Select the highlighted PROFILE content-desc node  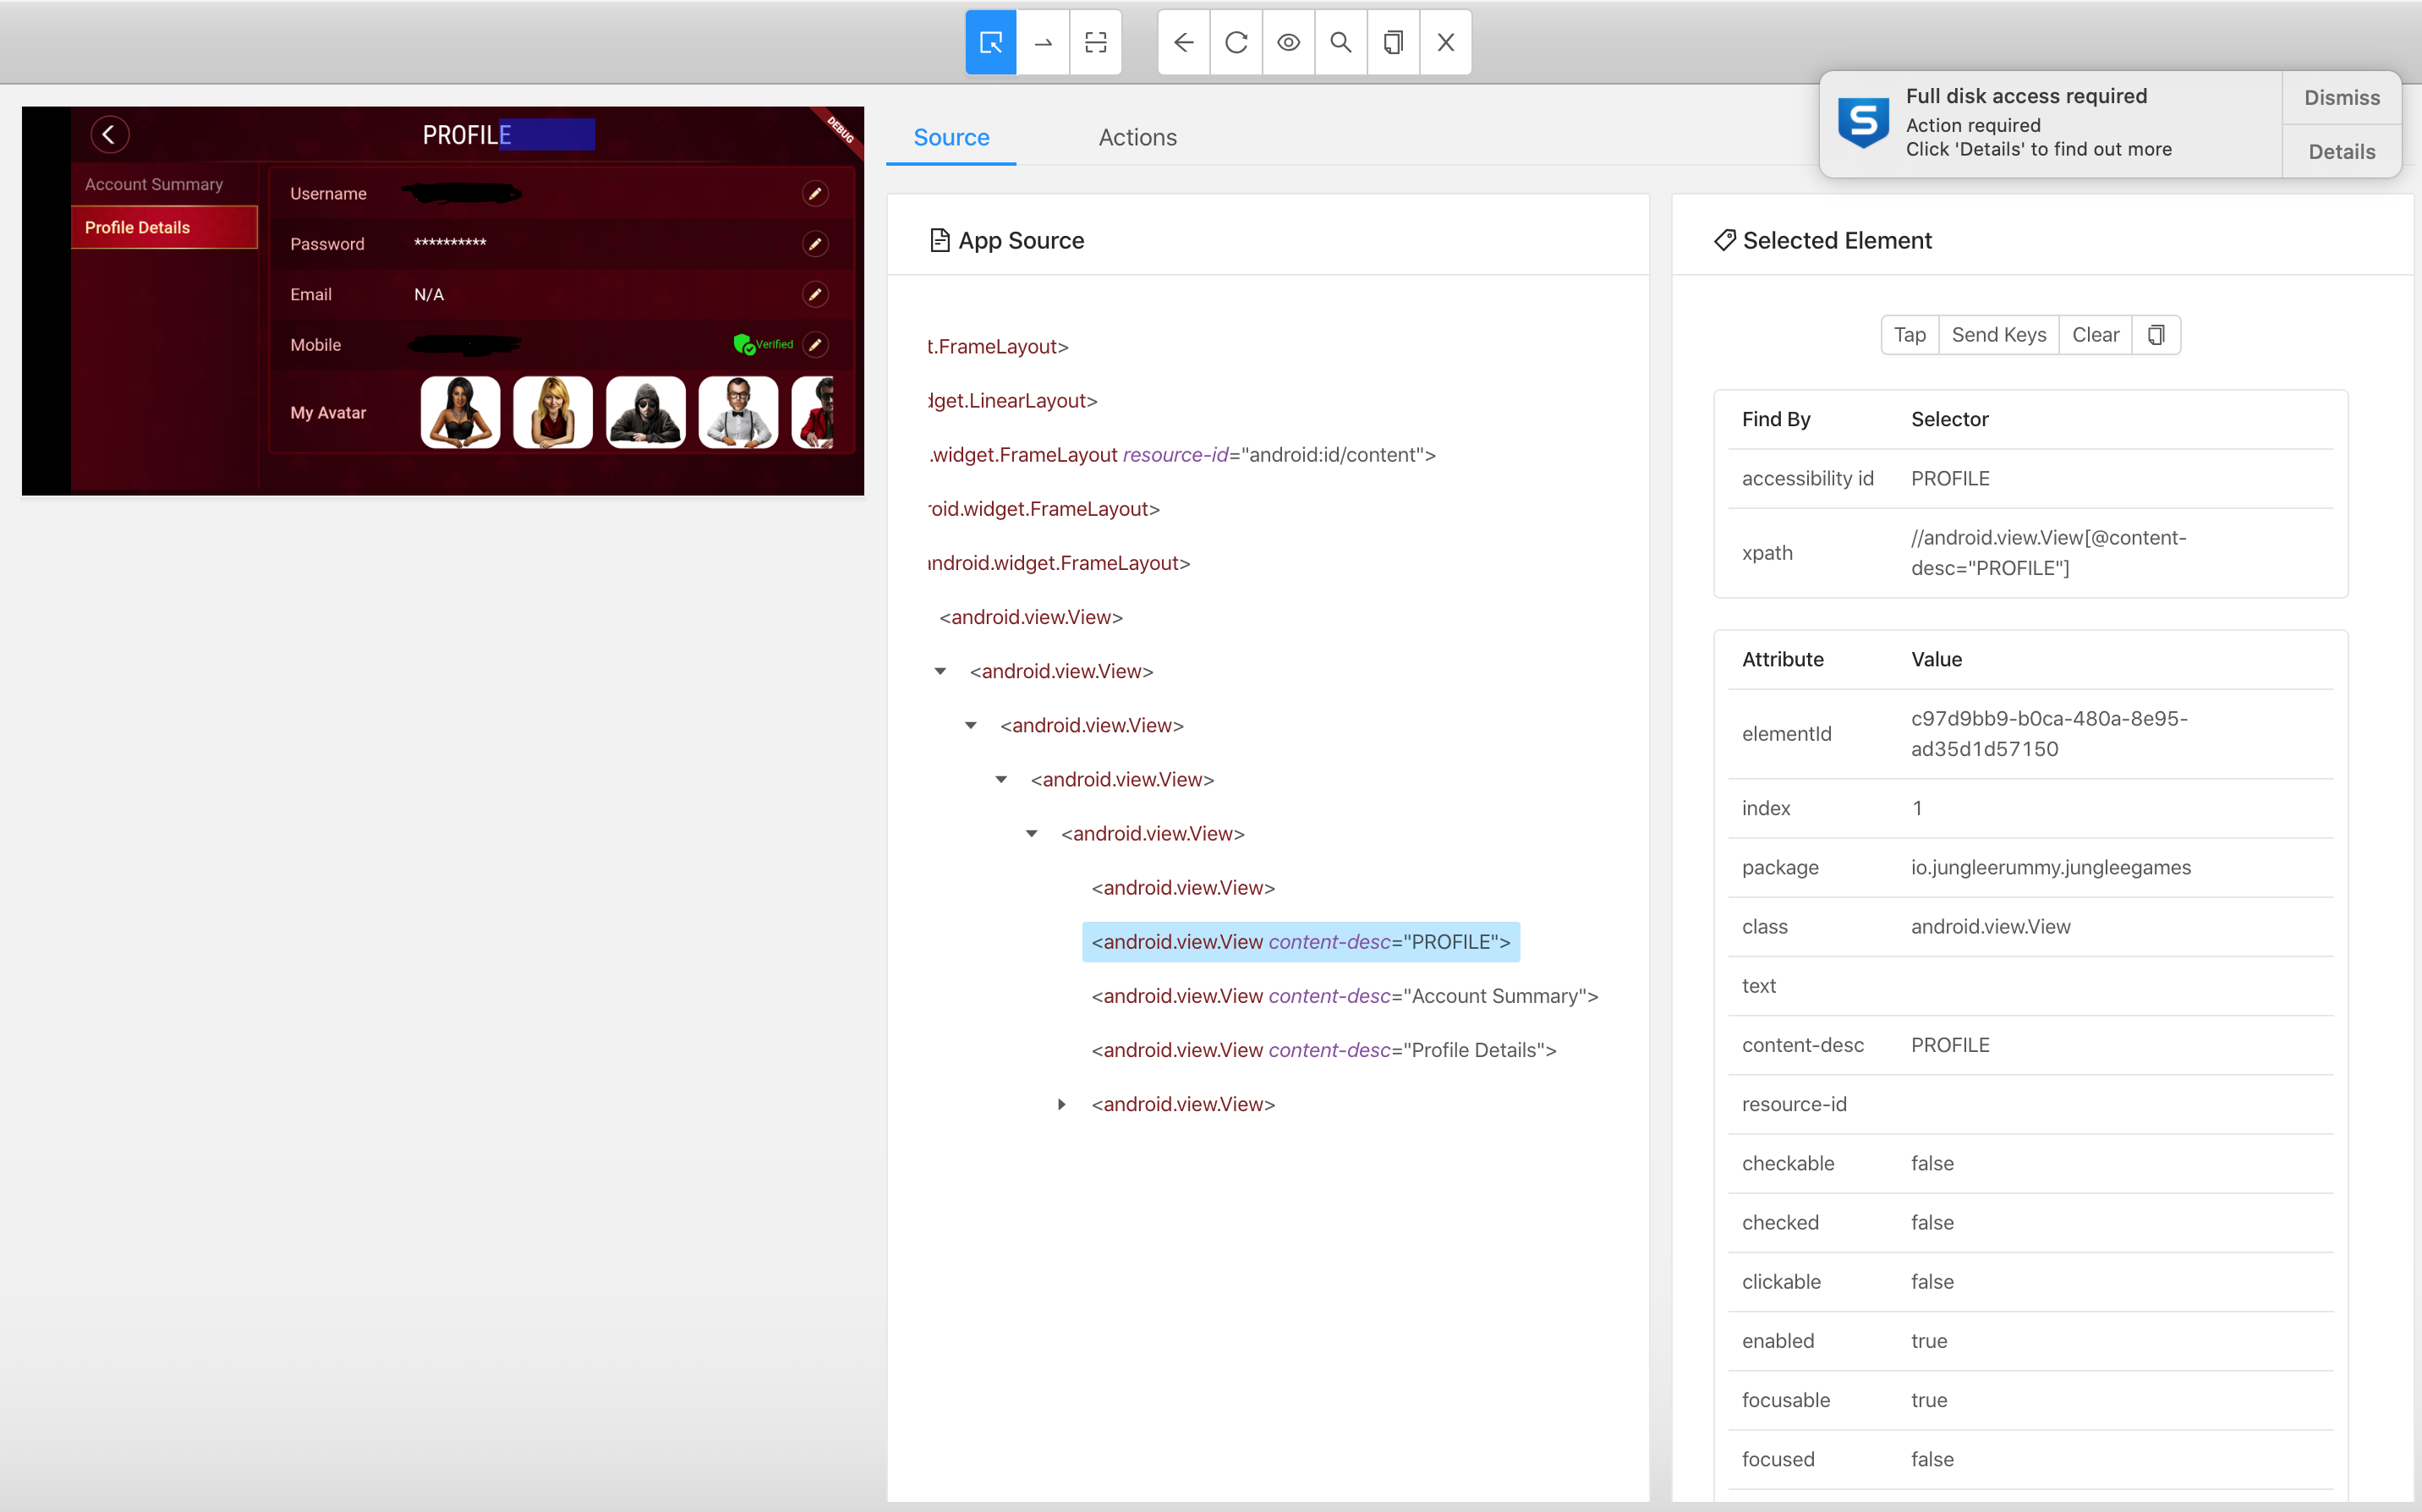pos(1299,941)
